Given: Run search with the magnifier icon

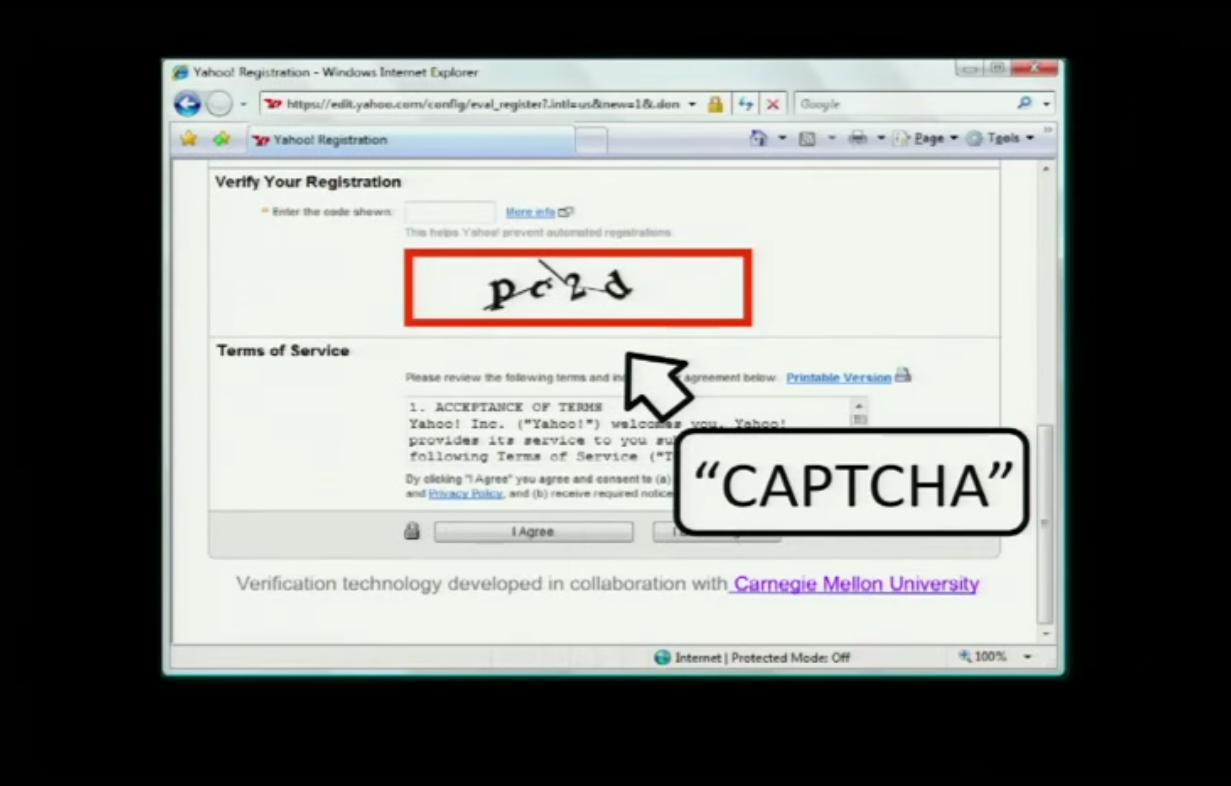Looking at the screenshot, I should (1025, 103).
